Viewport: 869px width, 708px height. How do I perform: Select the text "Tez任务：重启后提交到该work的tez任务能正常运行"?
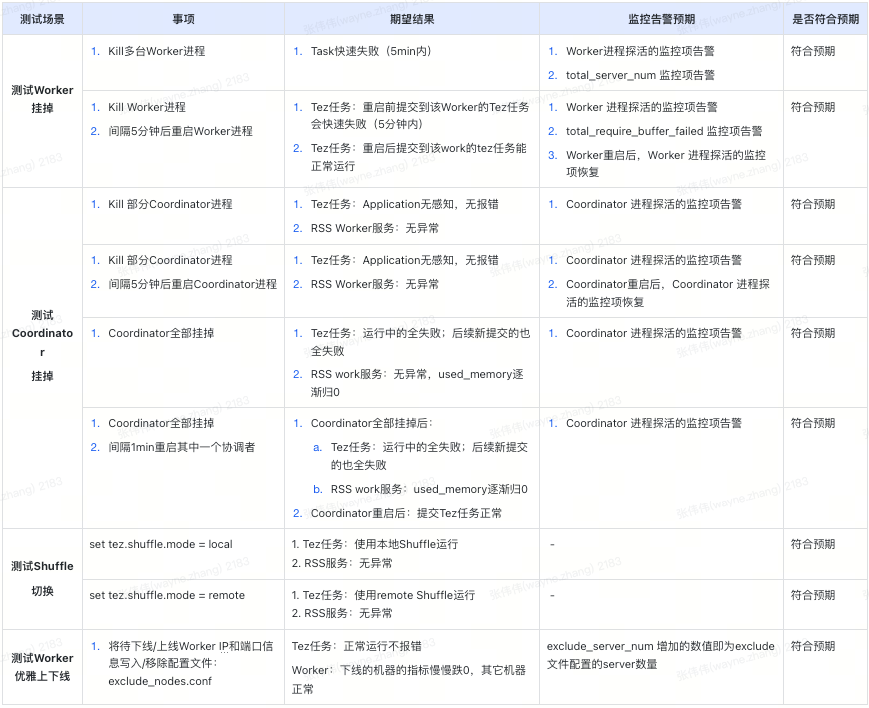coord(418,157)
